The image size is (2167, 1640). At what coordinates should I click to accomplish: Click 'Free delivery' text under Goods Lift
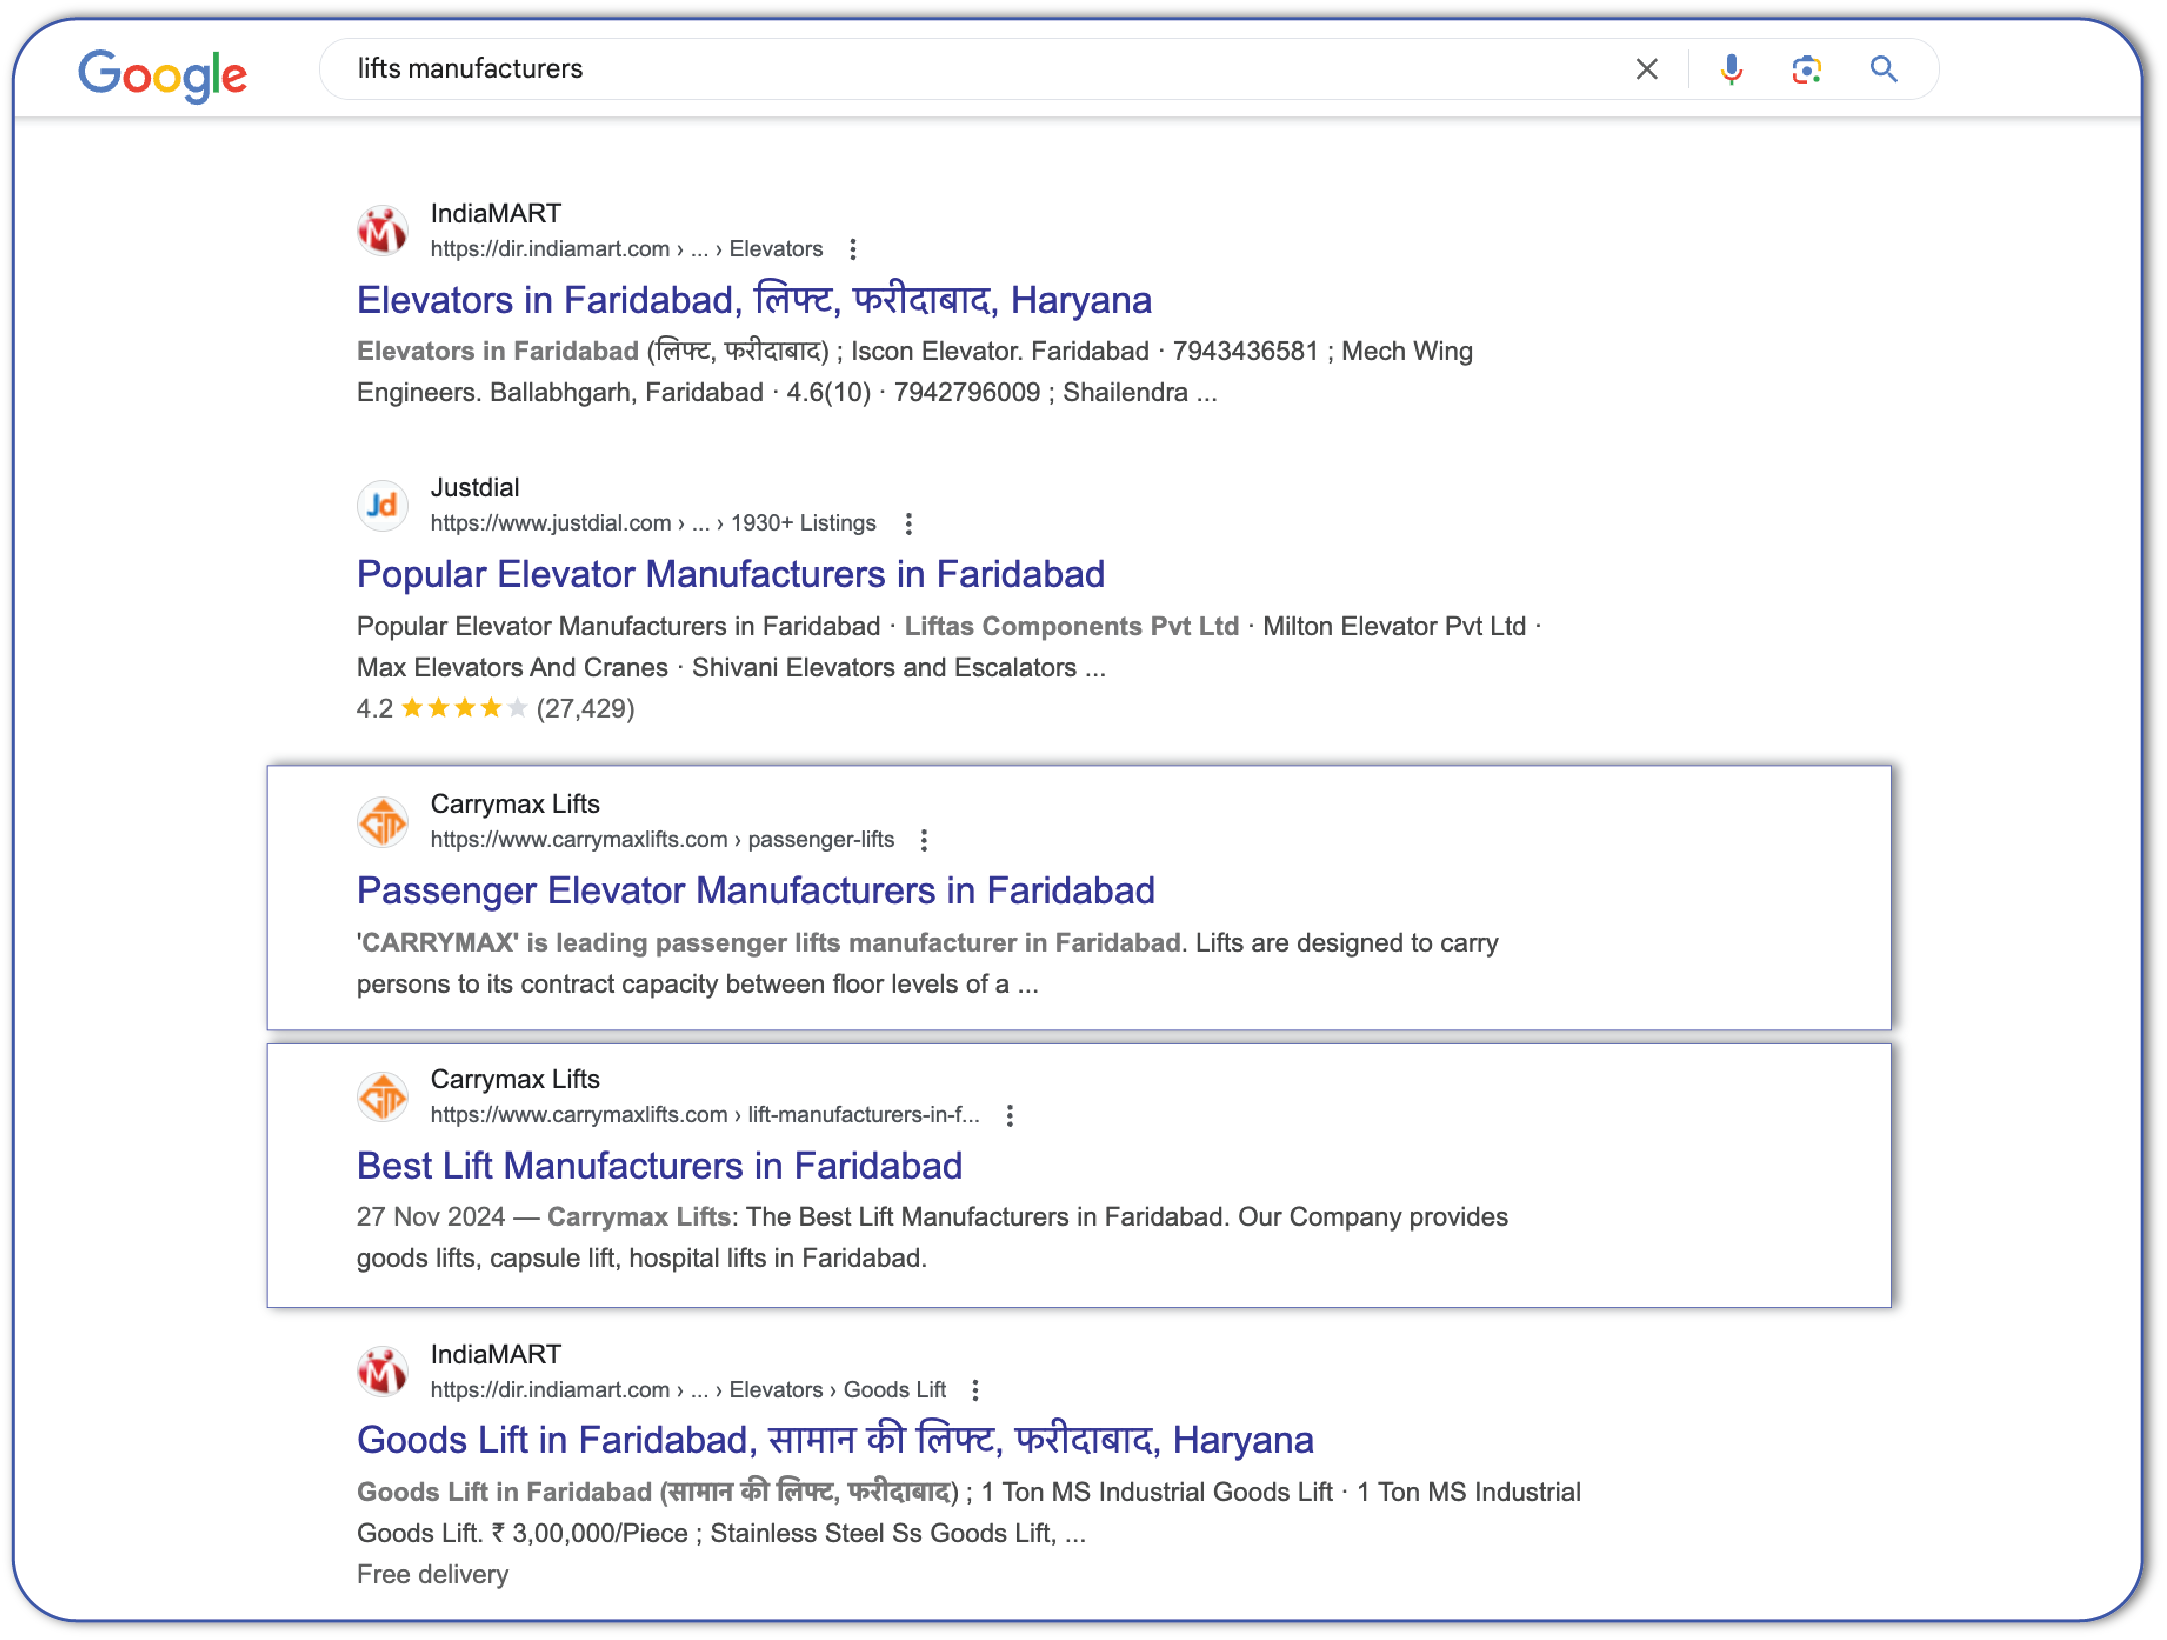(x=432, y=1574)
